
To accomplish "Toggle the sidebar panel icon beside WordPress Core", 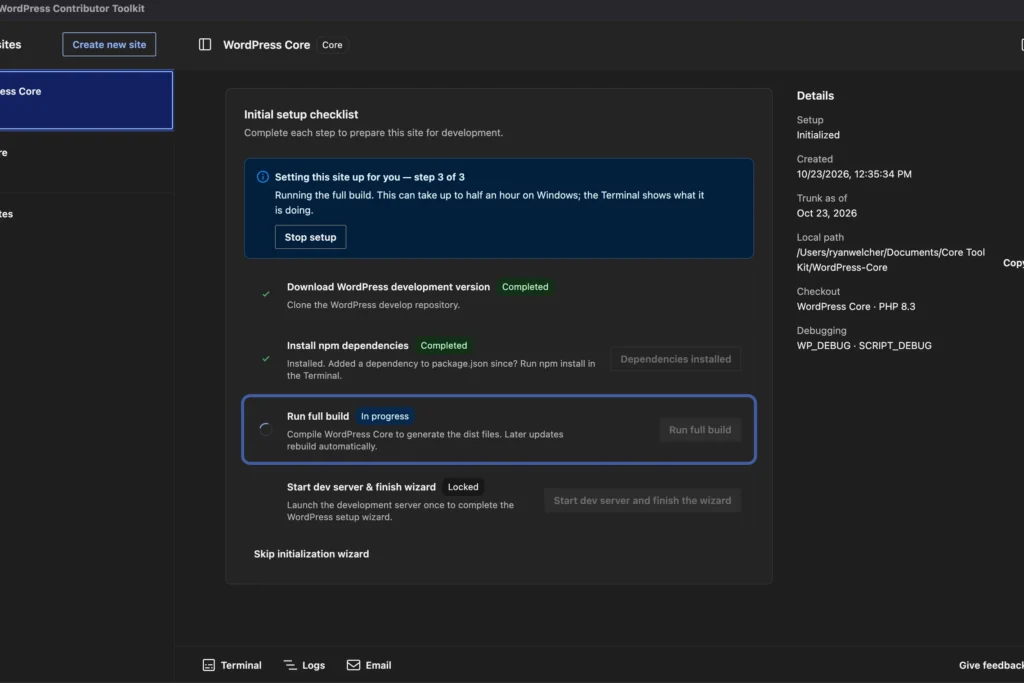I will [204, 44].
